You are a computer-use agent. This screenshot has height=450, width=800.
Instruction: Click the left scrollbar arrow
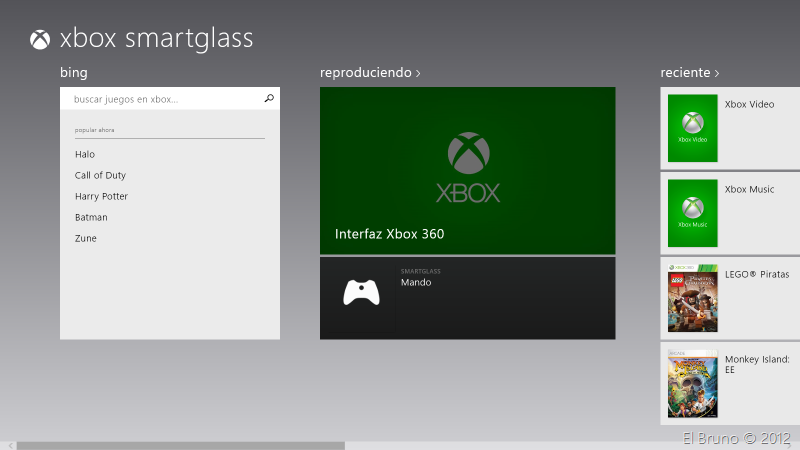click(x=11, y=445)
